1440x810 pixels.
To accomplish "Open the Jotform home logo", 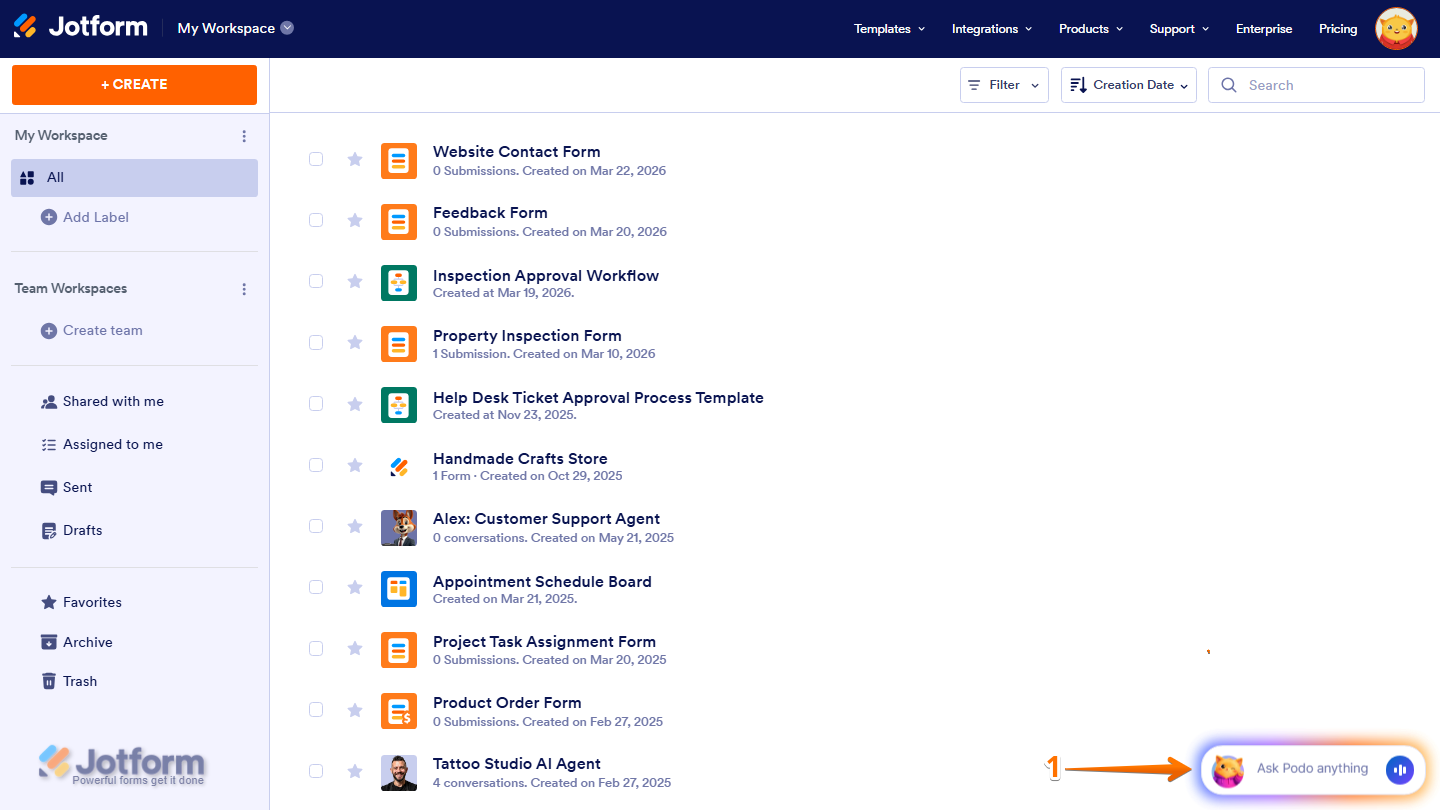I will tap(80, 27).
